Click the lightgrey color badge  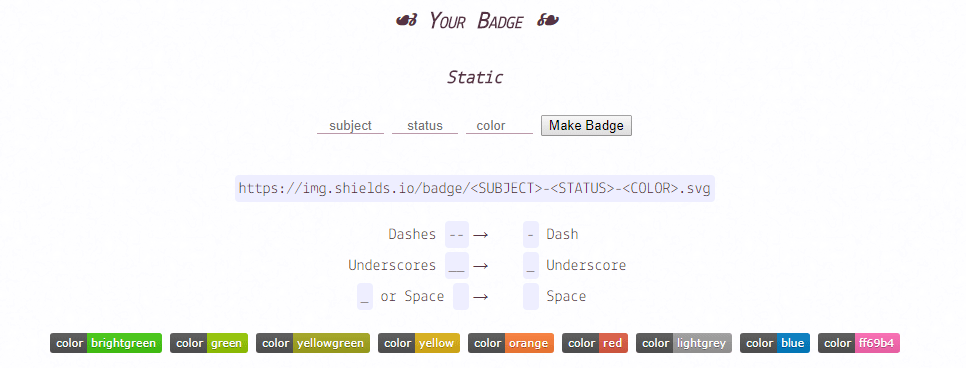click(684, 343)
